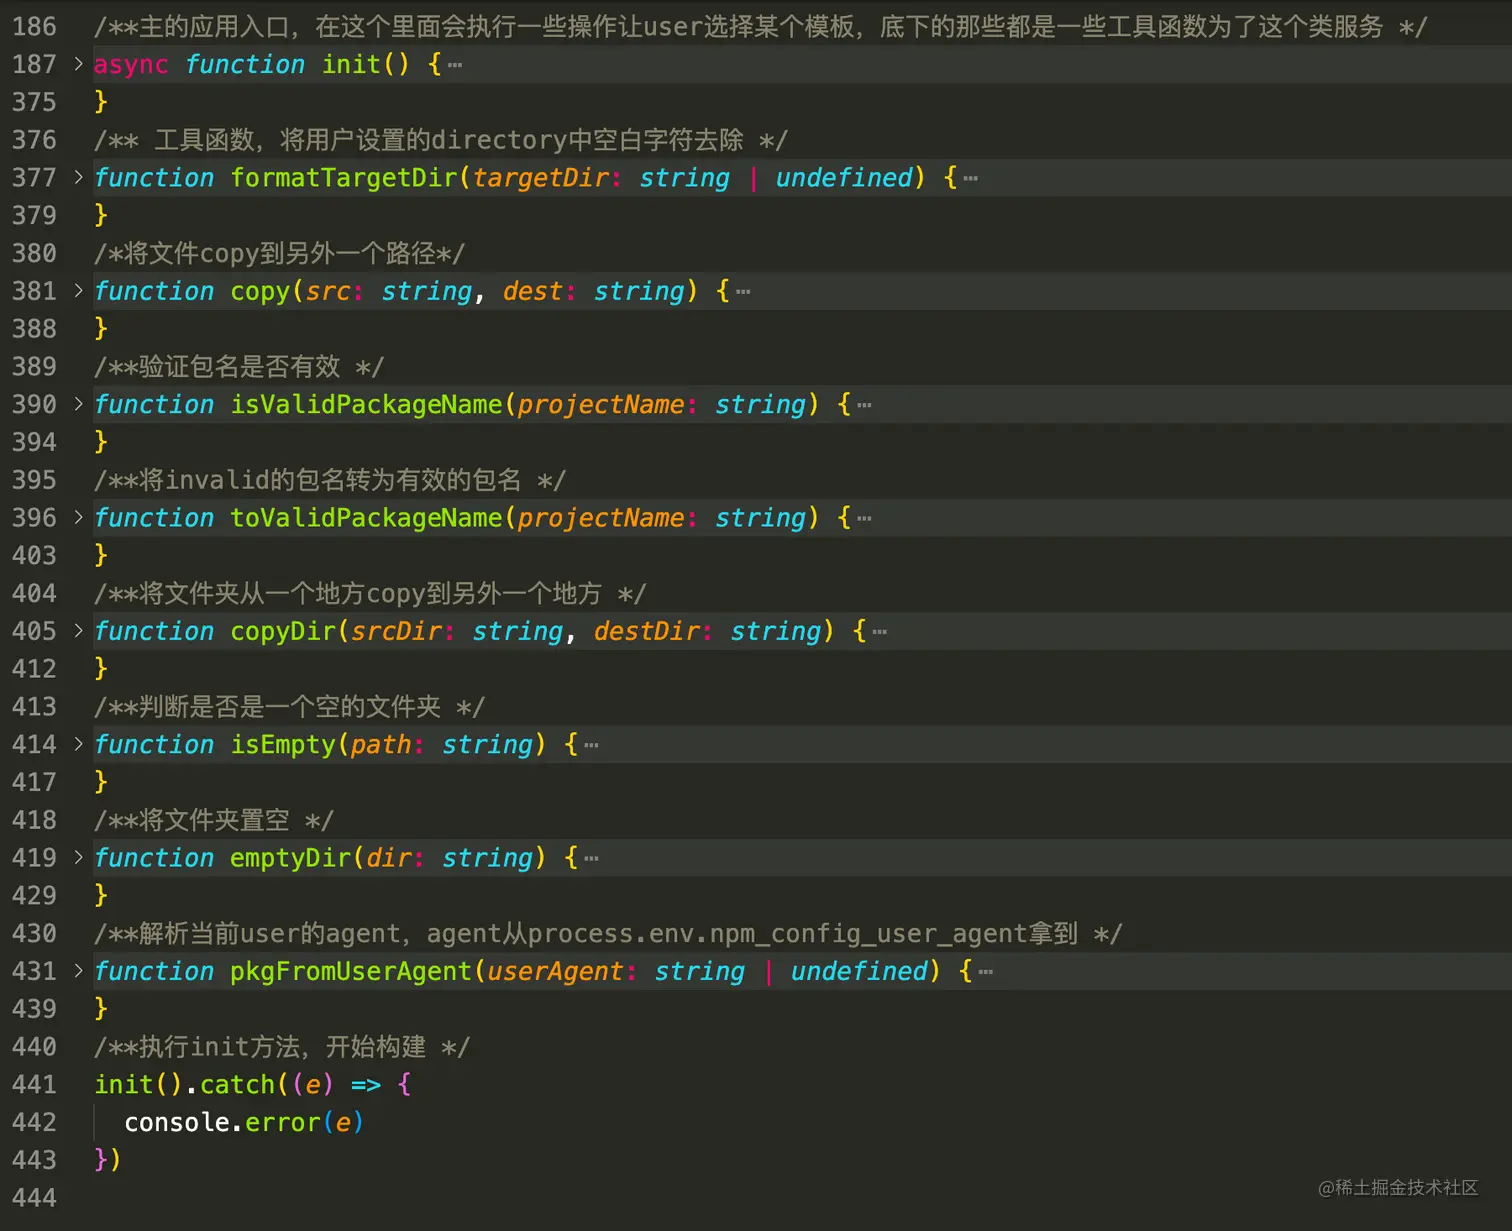Click line number 419 in the gutter
The image size is (1512, 1231).
pos(34,857)
